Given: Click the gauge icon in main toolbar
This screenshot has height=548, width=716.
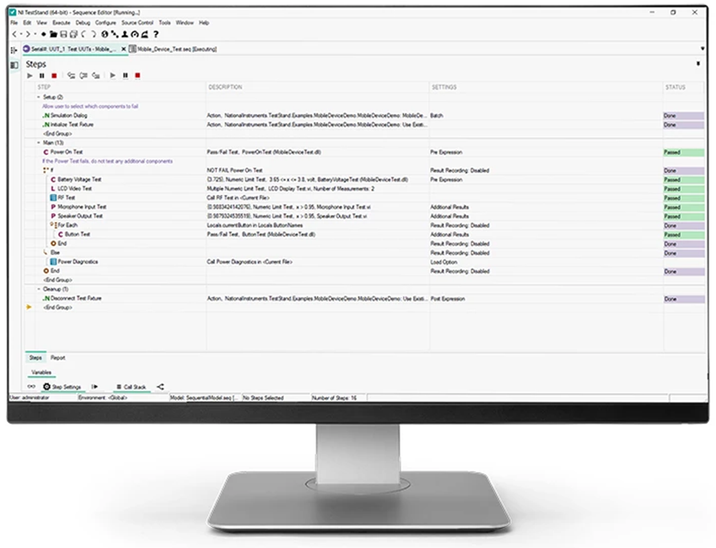Looking at the screenshot, I should 134,34.
